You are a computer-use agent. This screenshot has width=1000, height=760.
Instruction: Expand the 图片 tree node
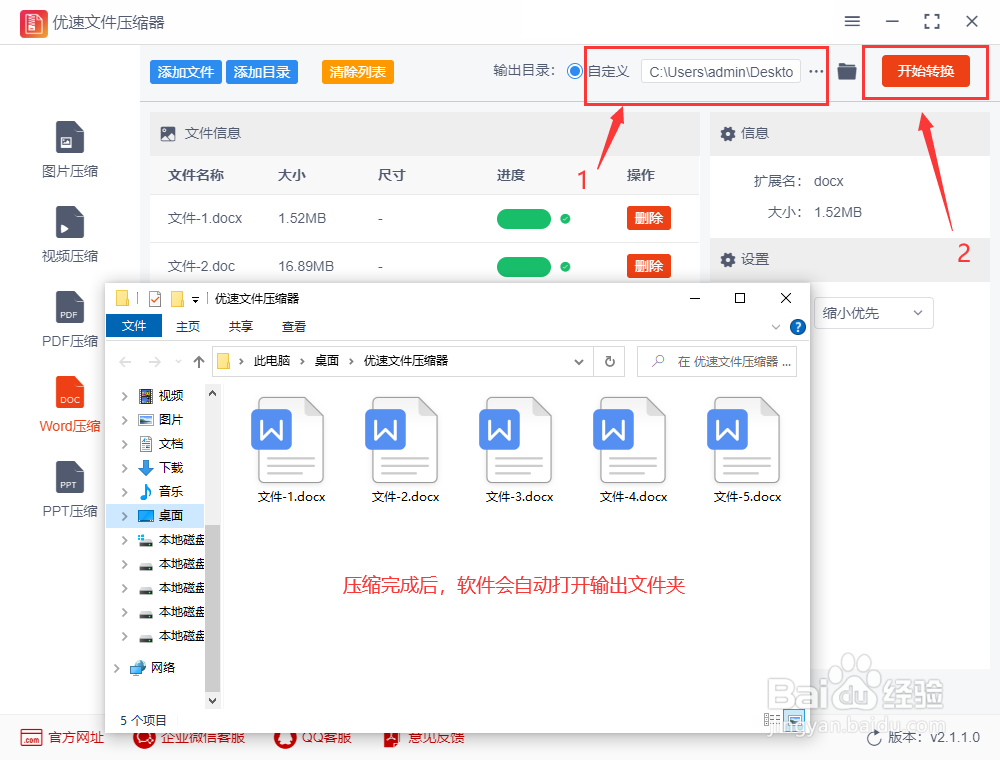pyautogui.click(x=124, y=420)
